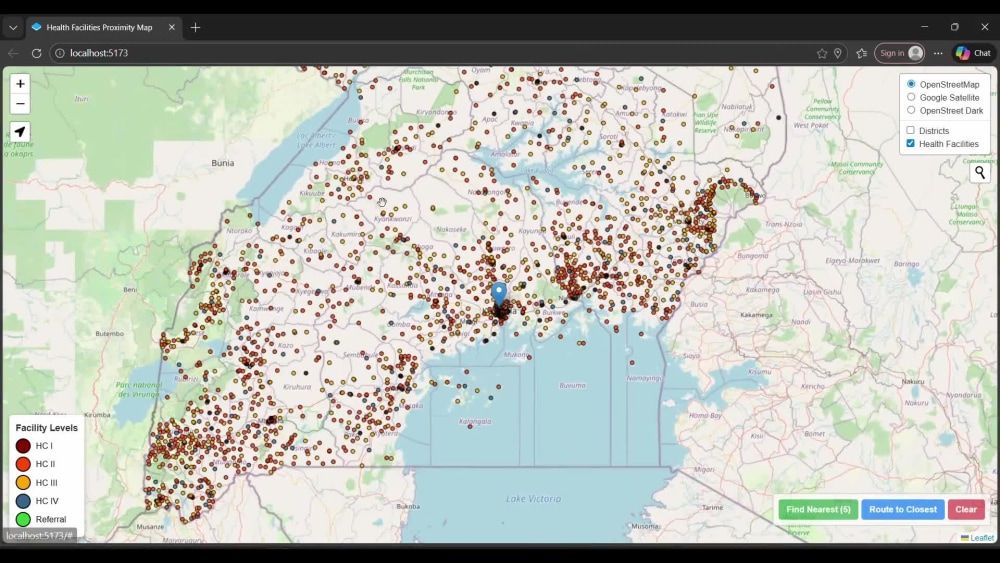1000x563 pixels.
Task: Clear the map selection
Action: click(x=966, y=509)
